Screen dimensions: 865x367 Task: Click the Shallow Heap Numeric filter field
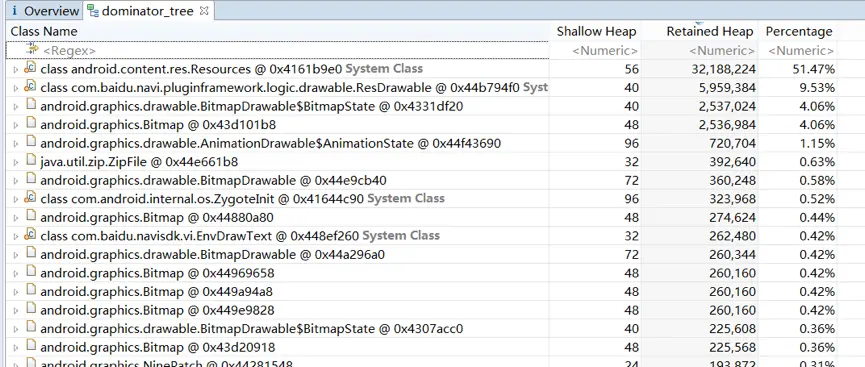click(x=605, y=51)
